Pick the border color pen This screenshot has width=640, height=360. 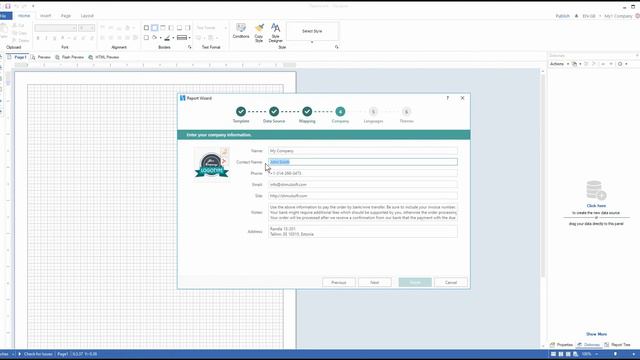[167, 38]
